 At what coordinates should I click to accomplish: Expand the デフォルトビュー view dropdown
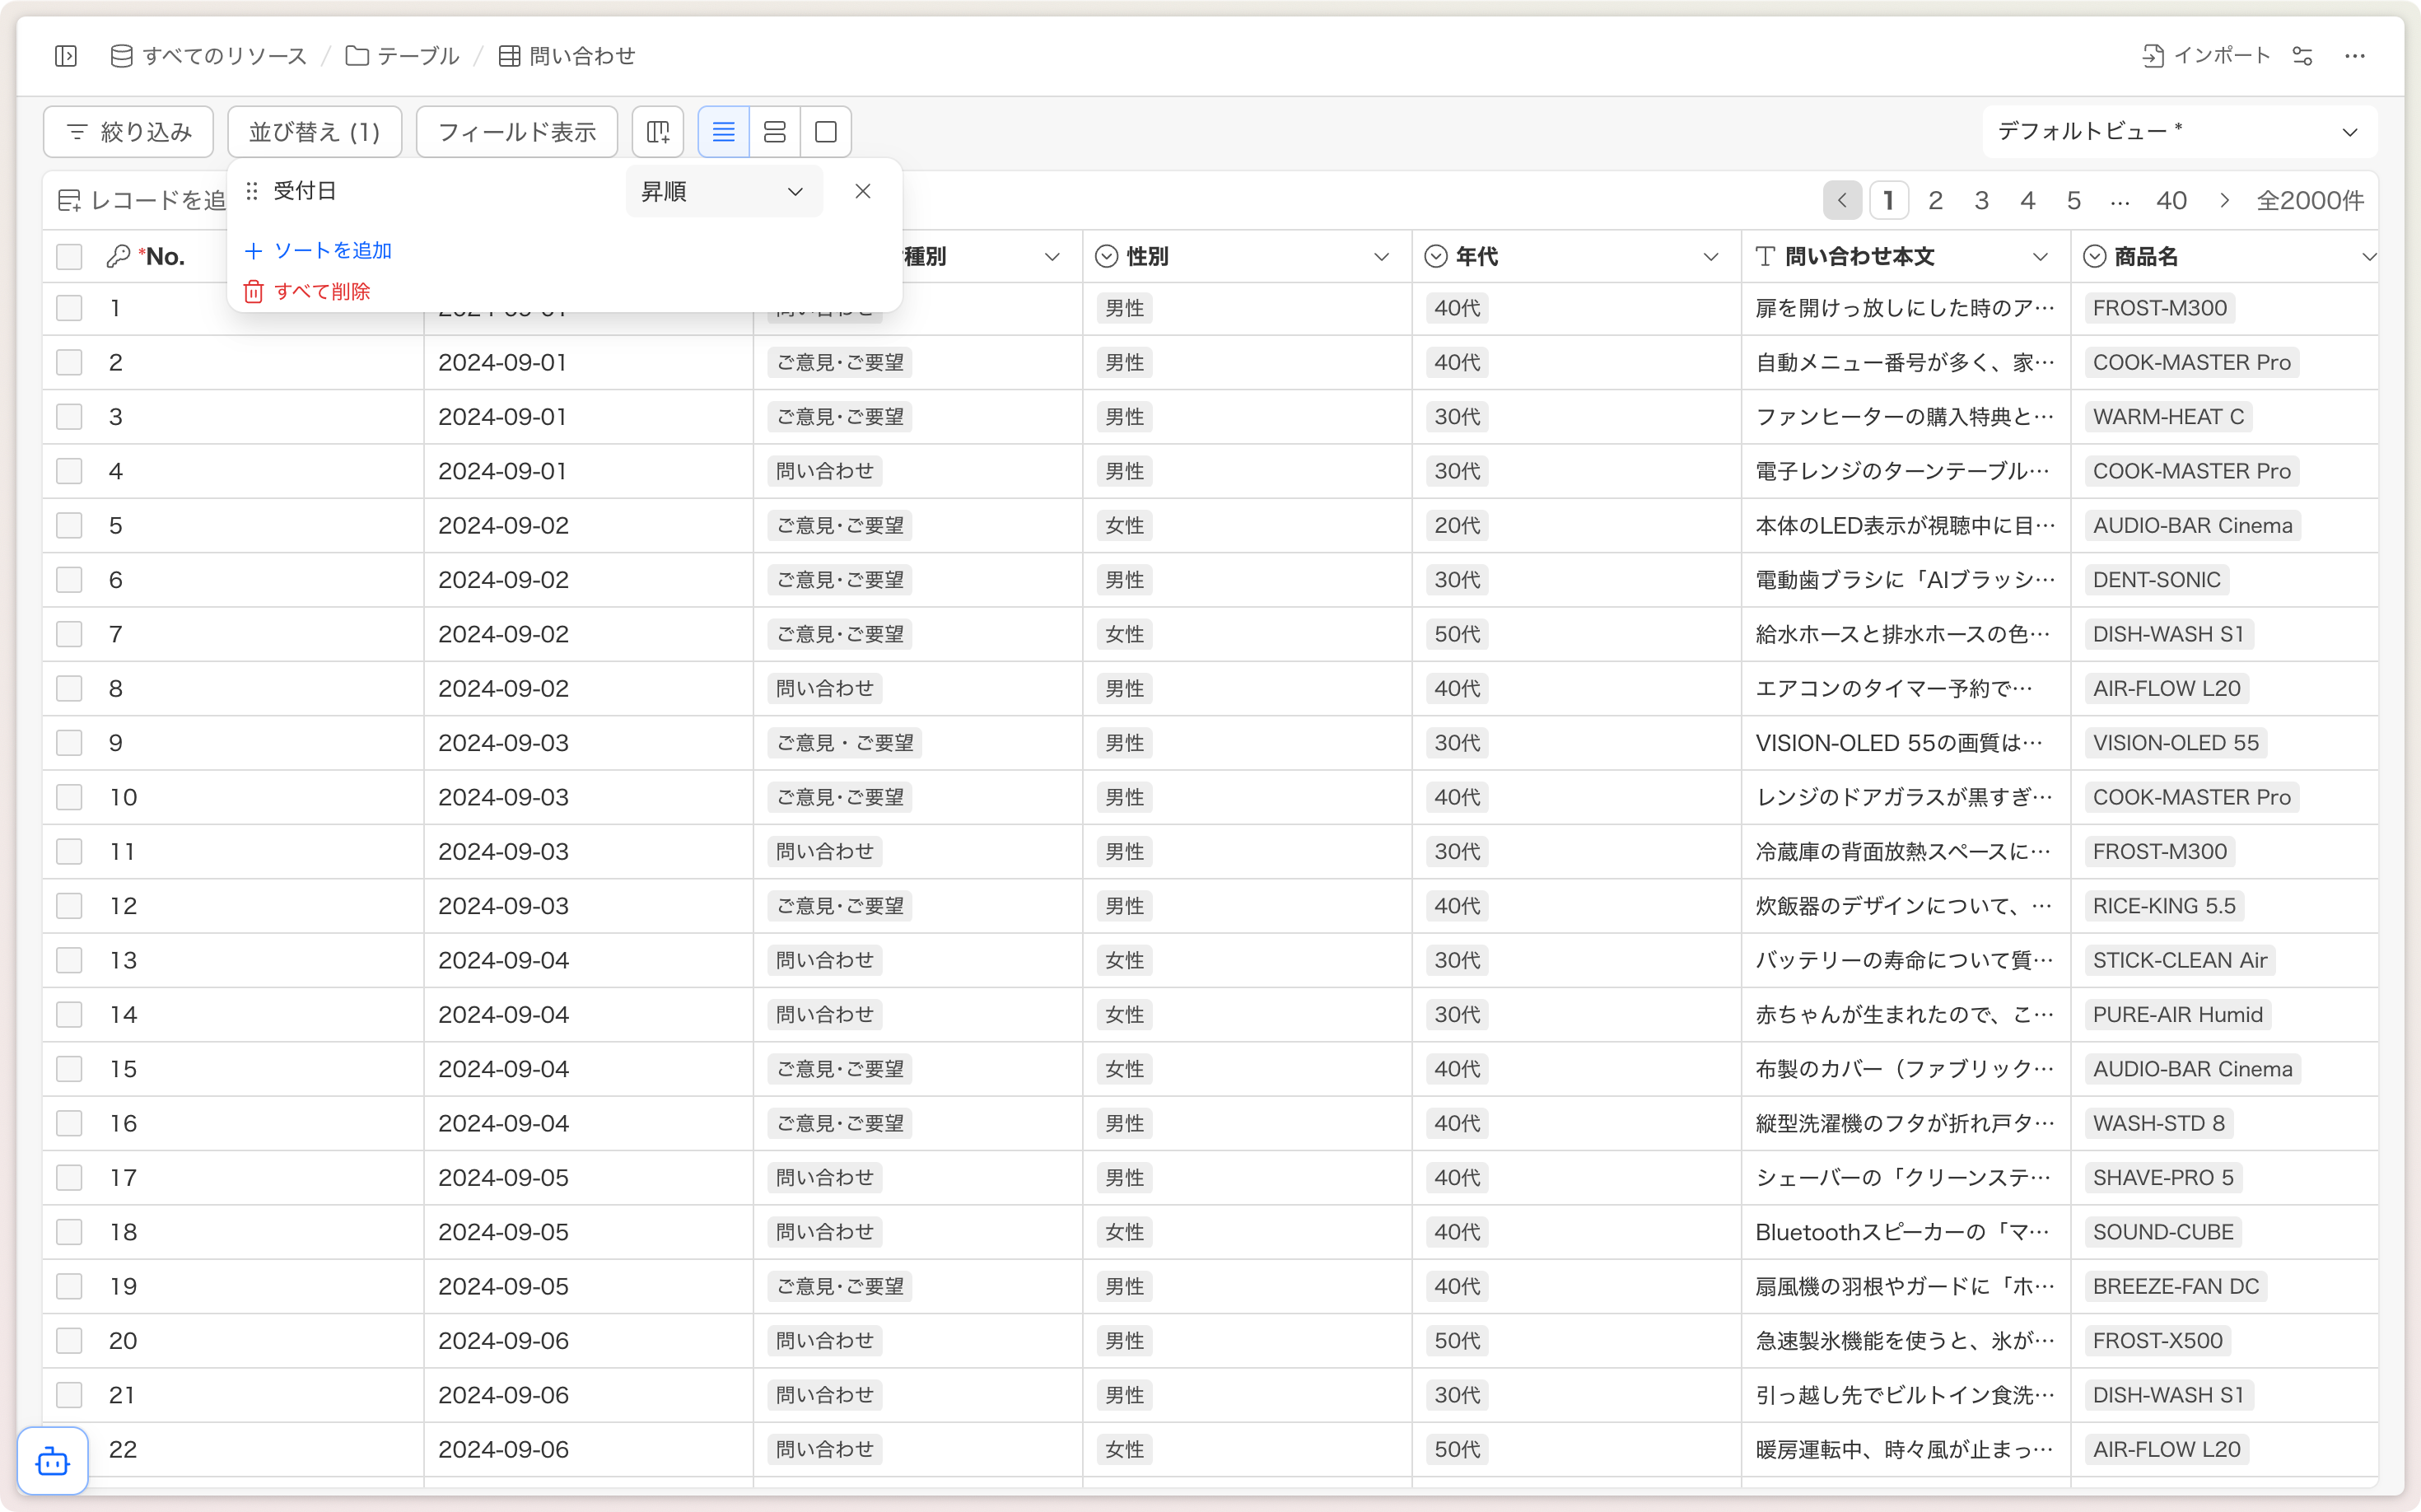(x=2178, y=132)
